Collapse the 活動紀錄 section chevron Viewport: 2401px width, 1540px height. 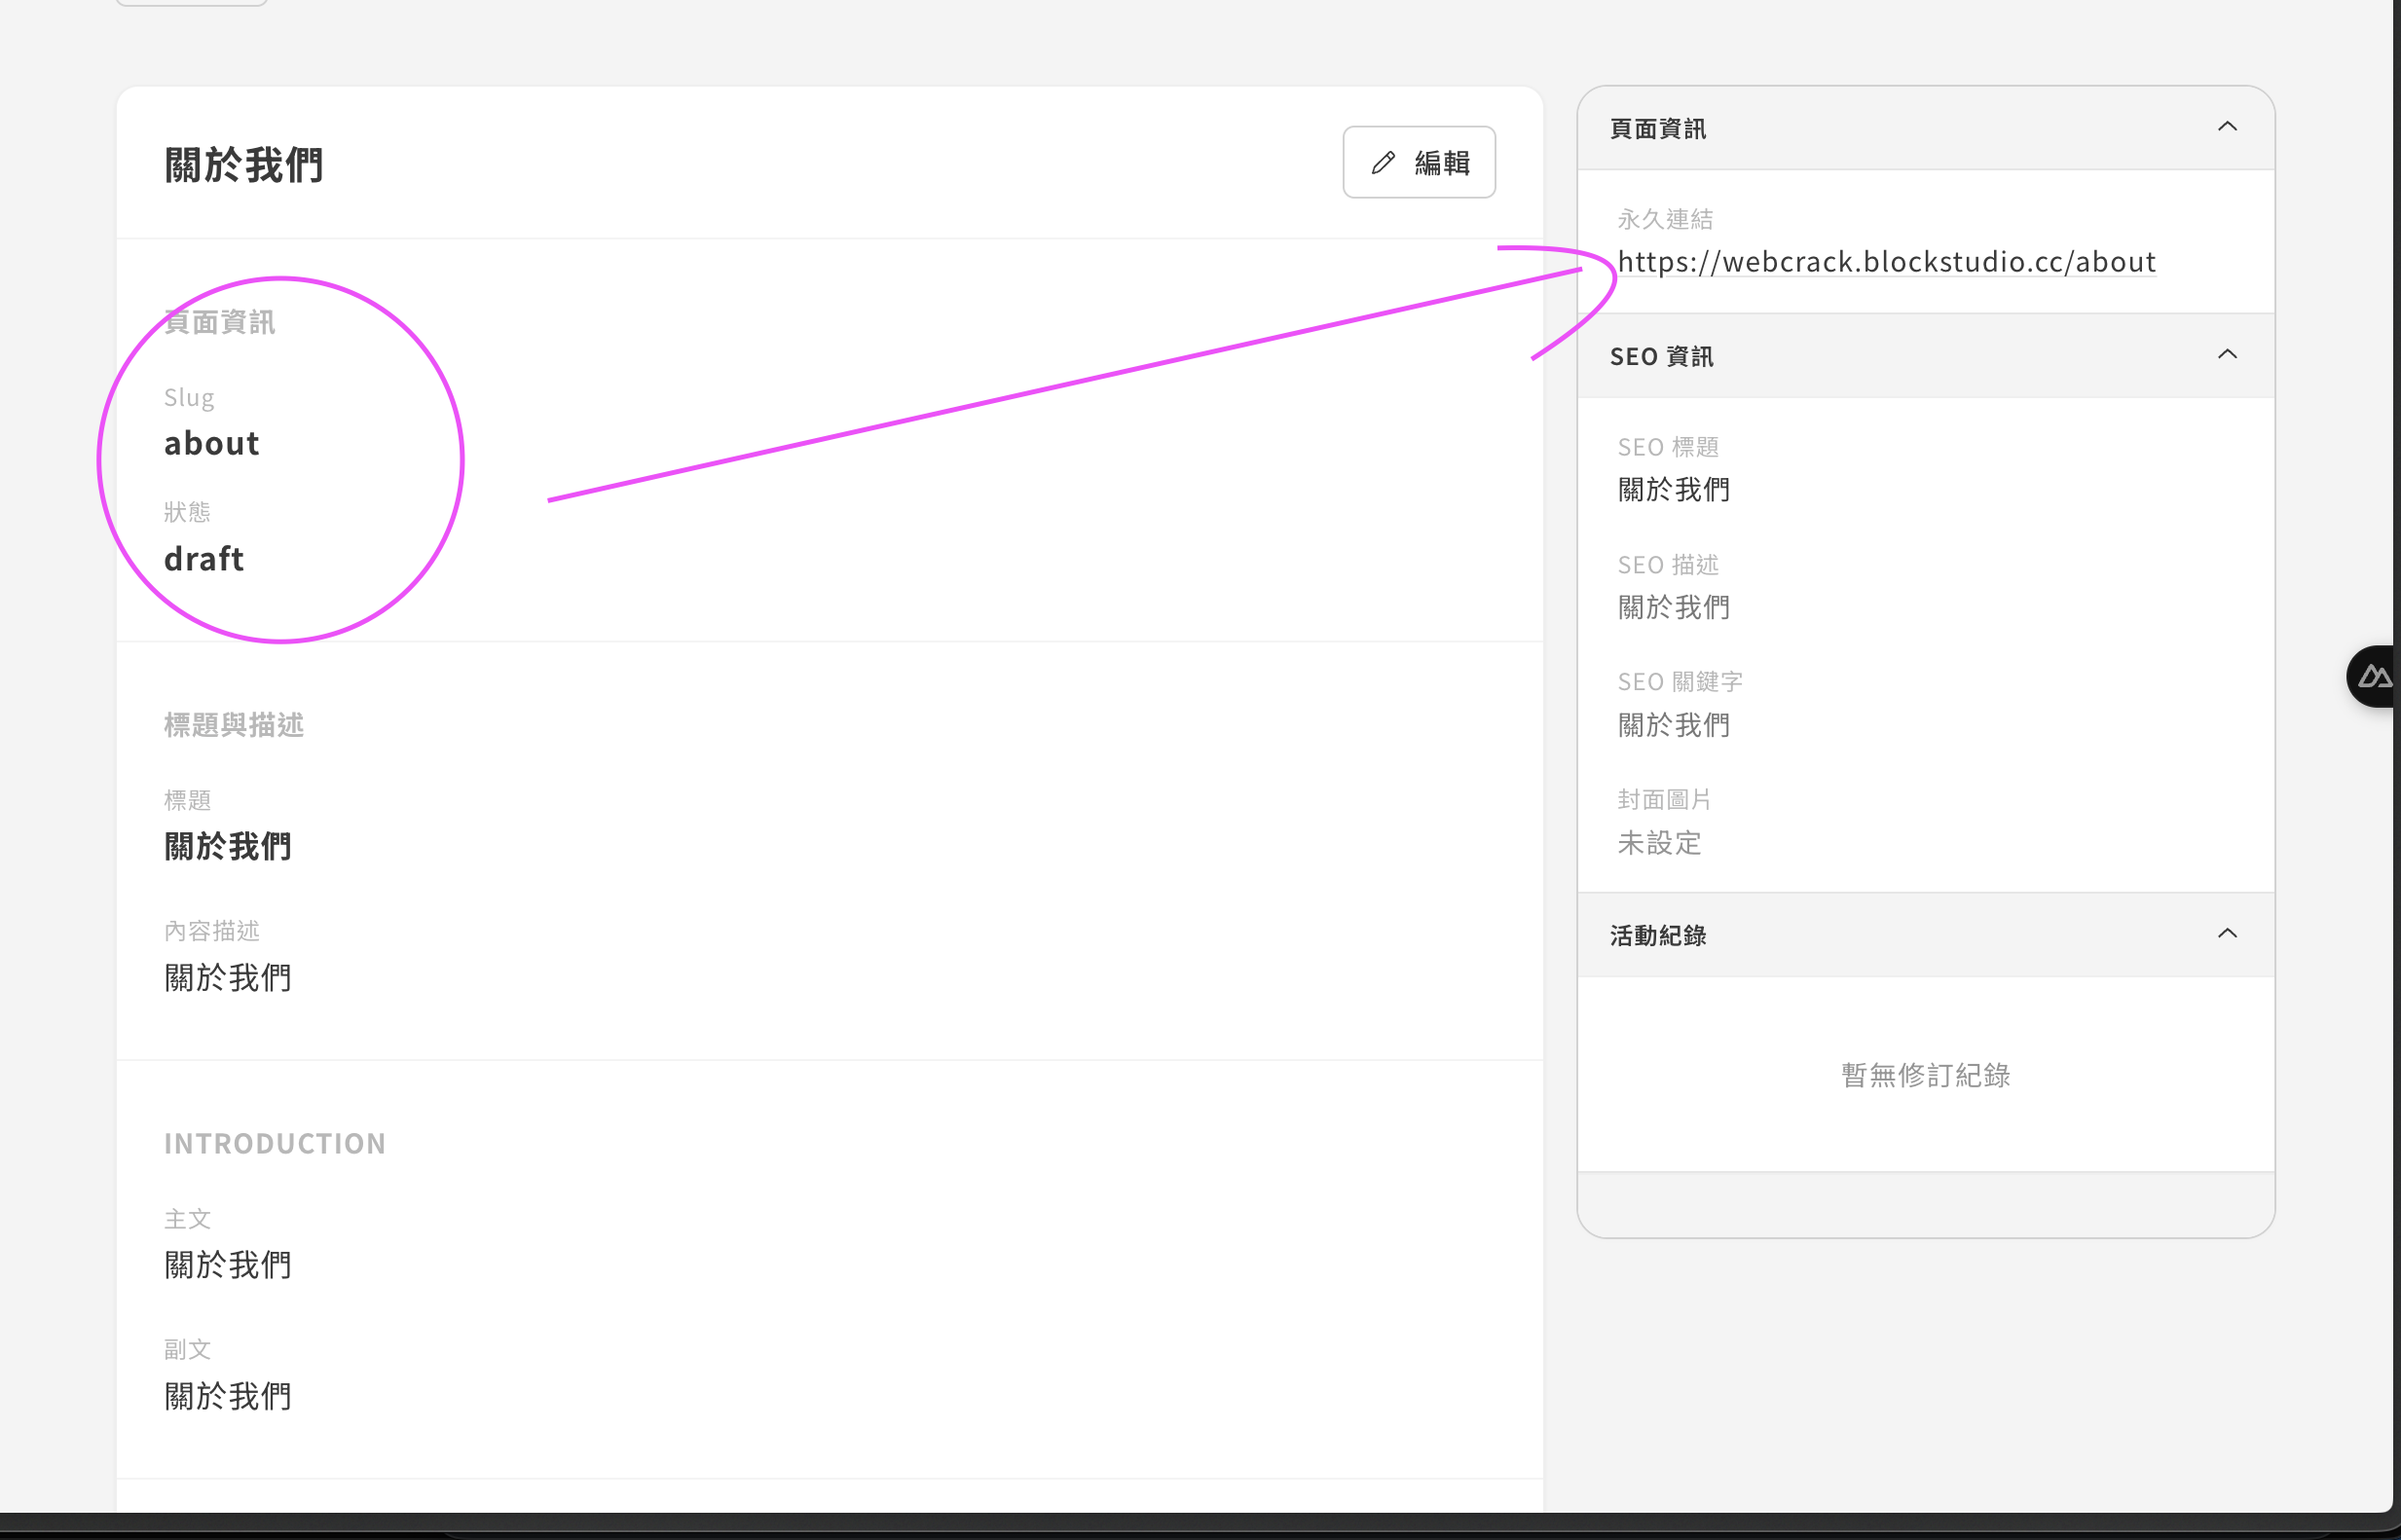(x=2227, y=934)
